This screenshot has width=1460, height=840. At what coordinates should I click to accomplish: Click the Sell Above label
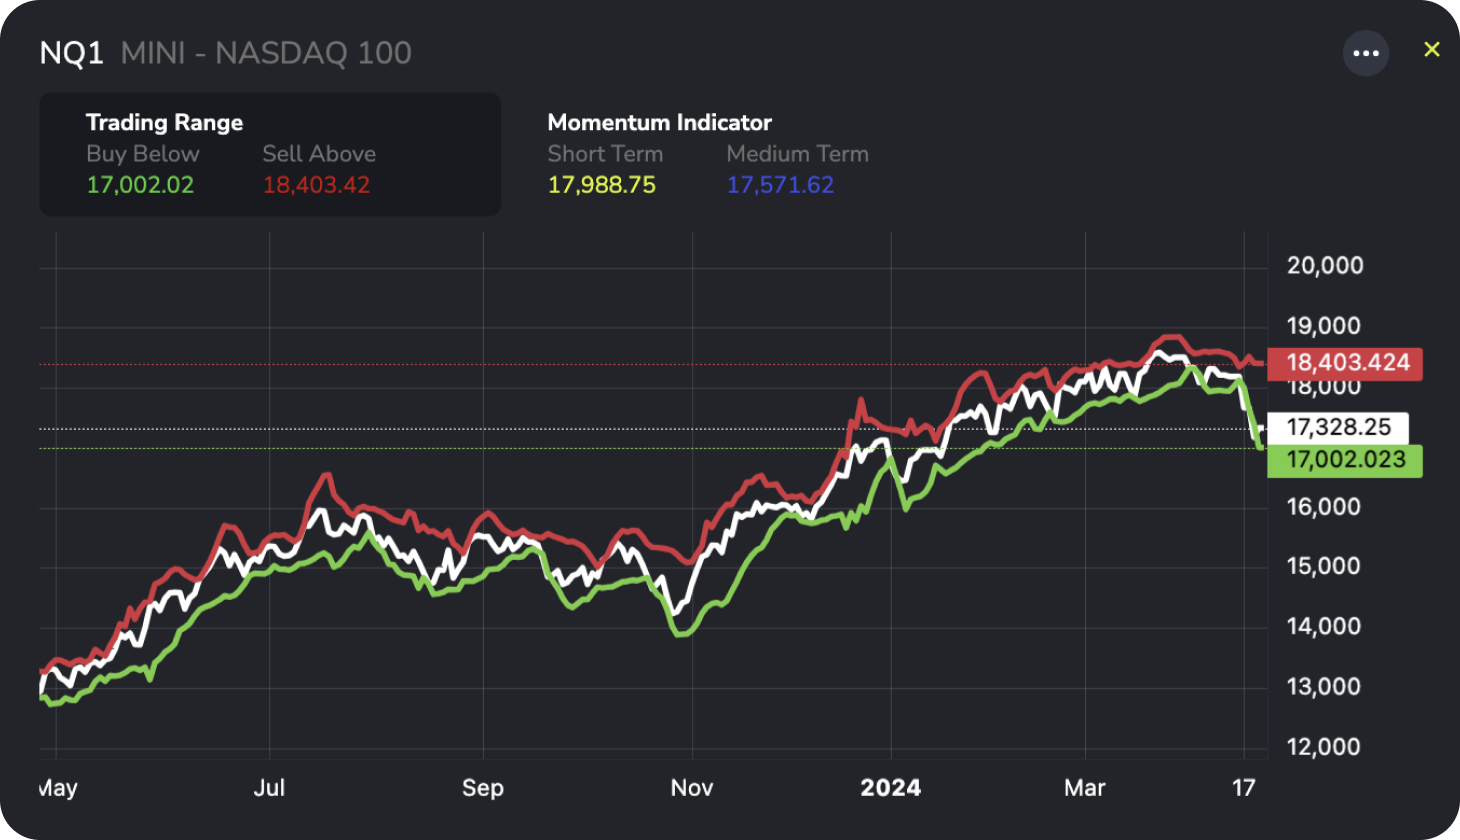pyautogui.click(x=319, y=154)
